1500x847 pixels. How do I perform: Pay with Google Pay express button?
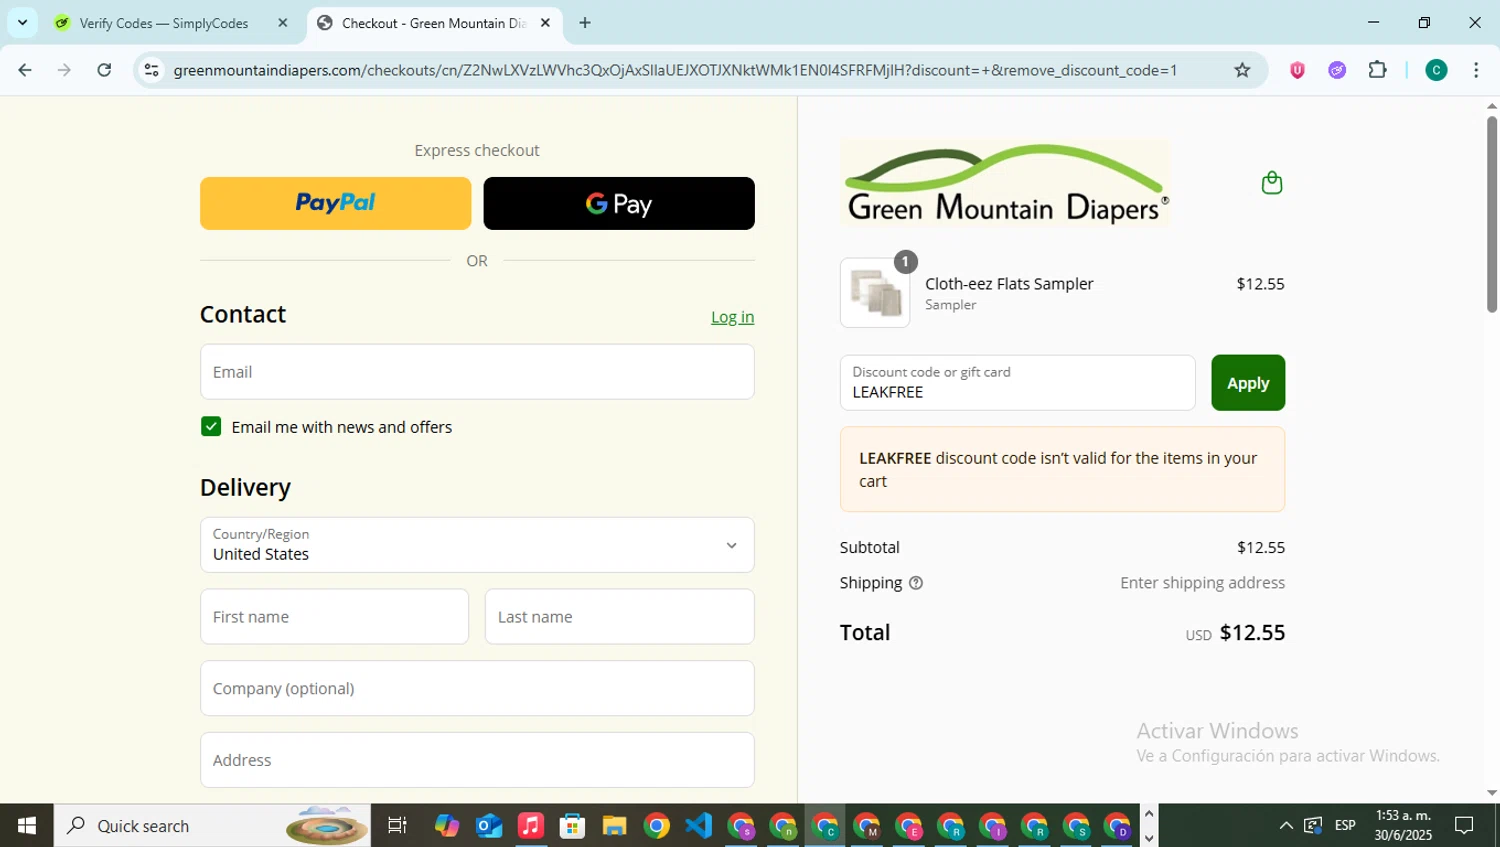(619, 204)
